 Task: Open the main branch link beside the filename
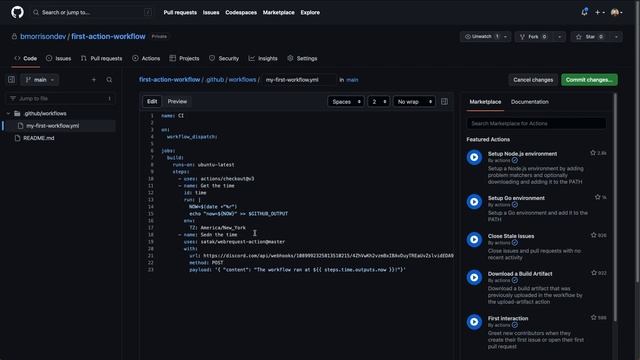[x=352, y=80]
